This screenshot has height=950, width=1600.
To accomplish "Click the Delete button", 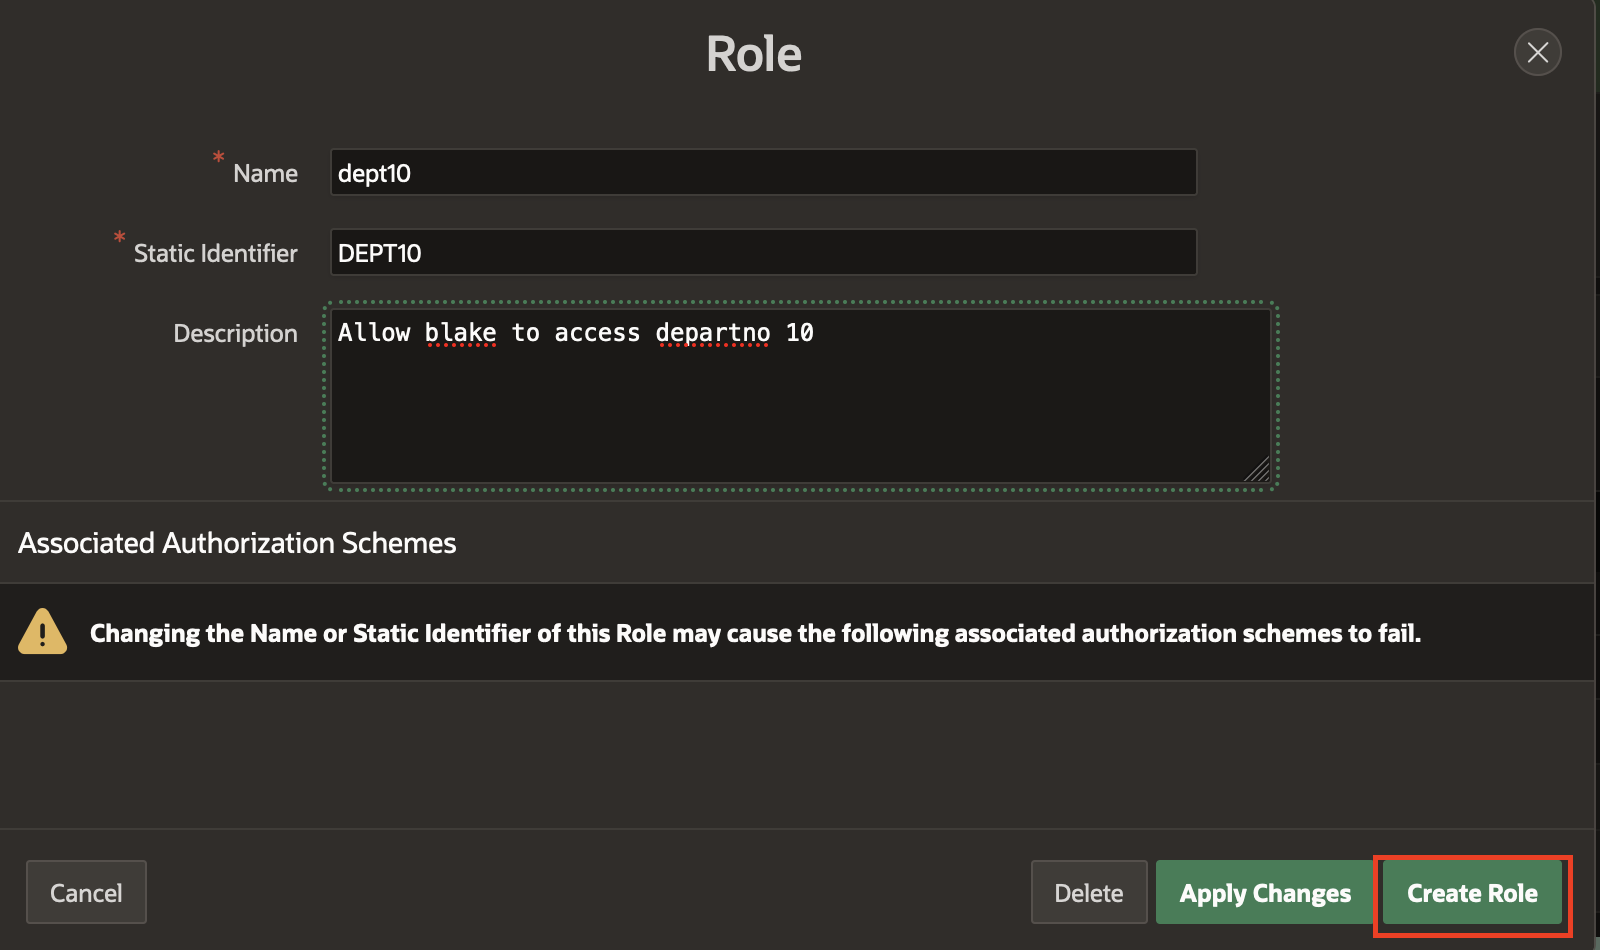I will tap(1088, 892).
